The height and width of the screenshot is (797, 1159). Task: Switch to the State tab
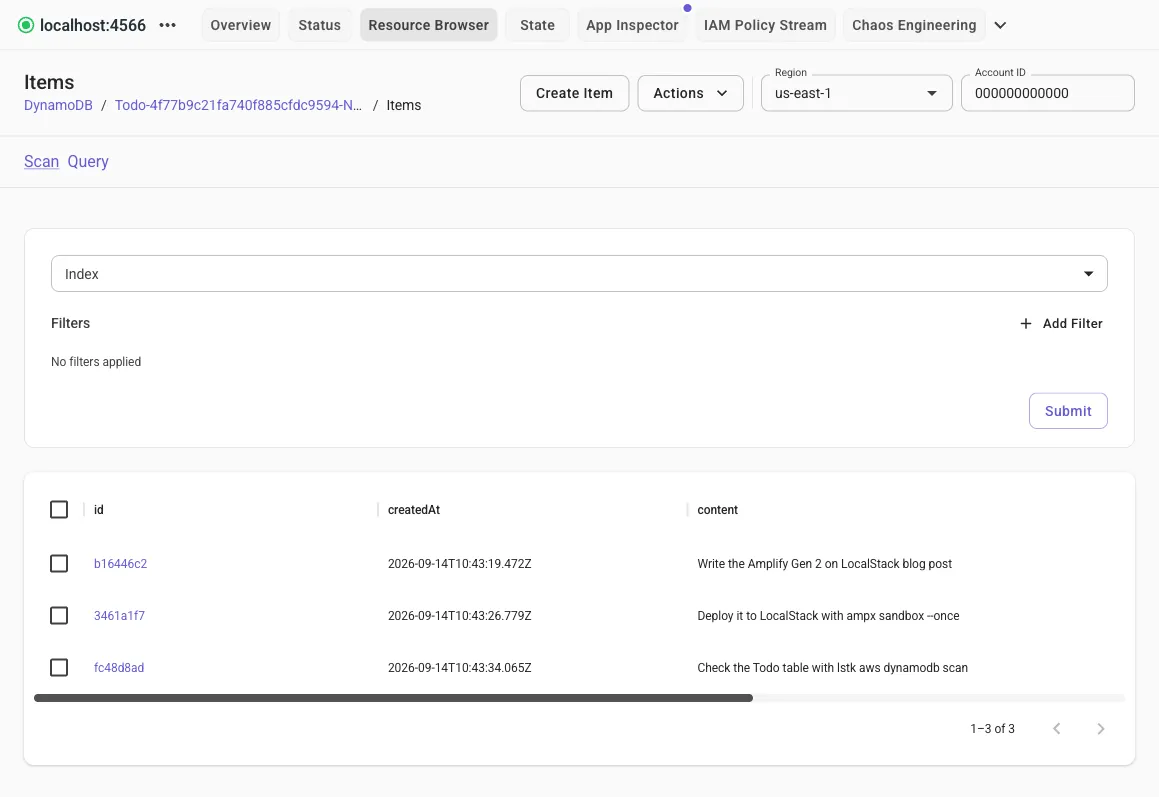point(537,25)
